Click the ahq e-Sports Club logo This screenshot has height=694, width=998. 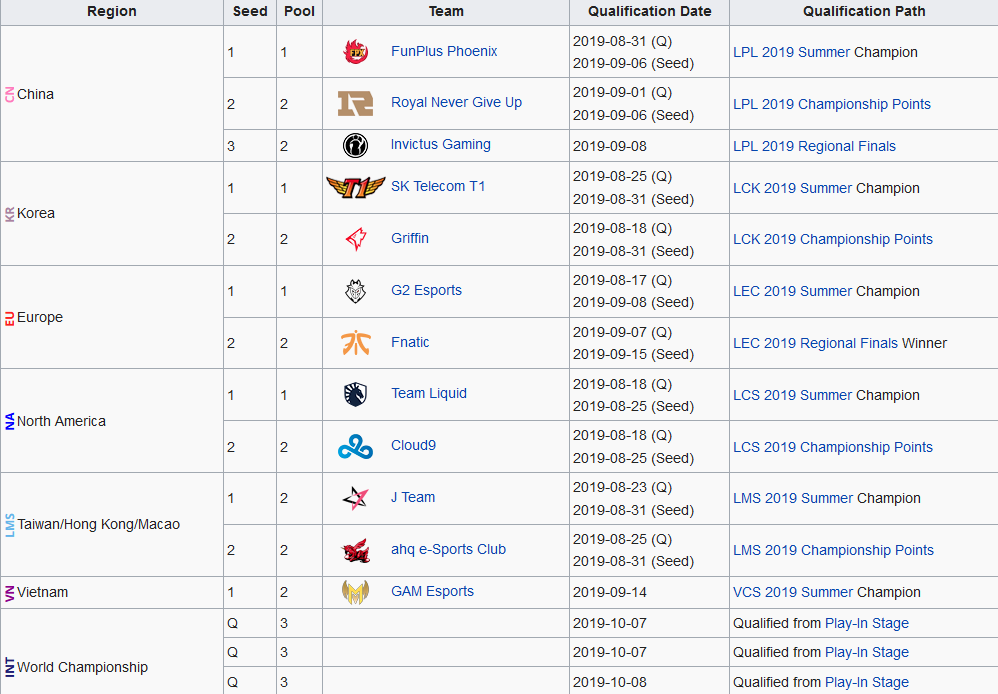coord(355,550)
